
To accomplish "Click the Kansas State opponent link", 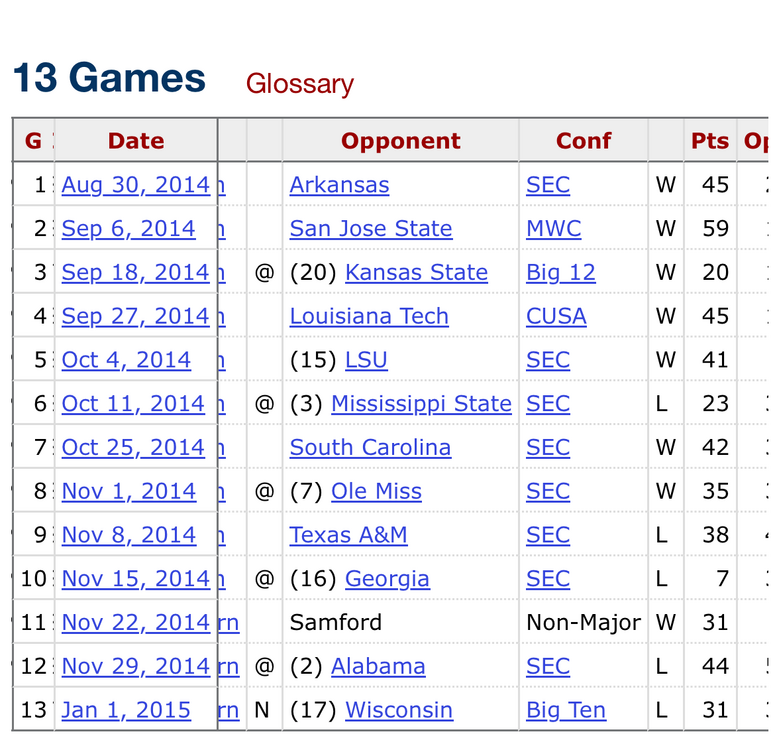I will coord(416,273).
